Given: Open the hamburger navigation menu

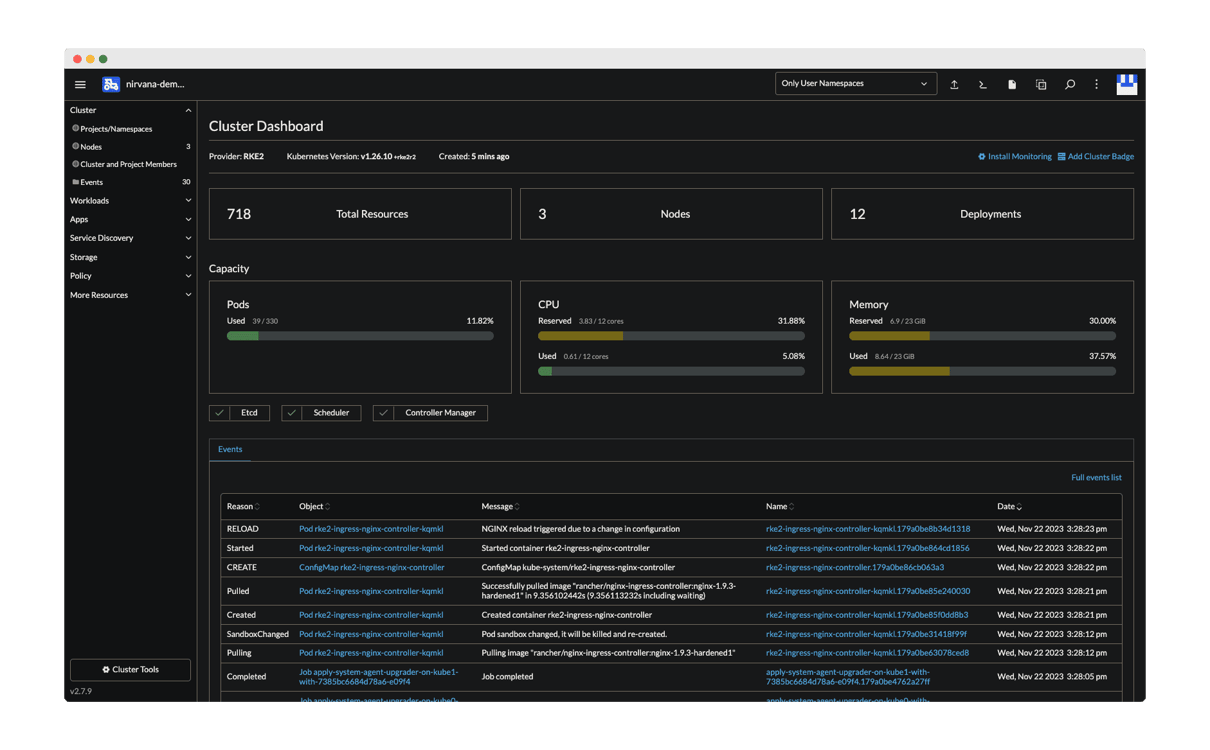Looking at the screenshot, I should (80, 84).
